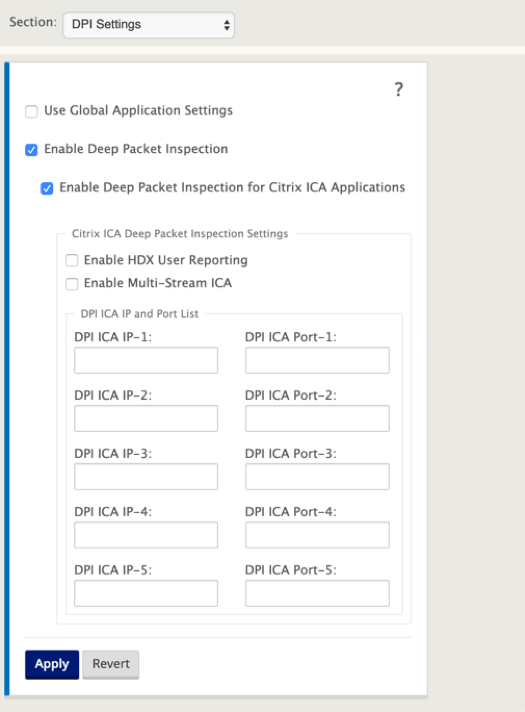The image size is (525, 712).
Task: Click the Apply button
Action: tap(52, 664)
